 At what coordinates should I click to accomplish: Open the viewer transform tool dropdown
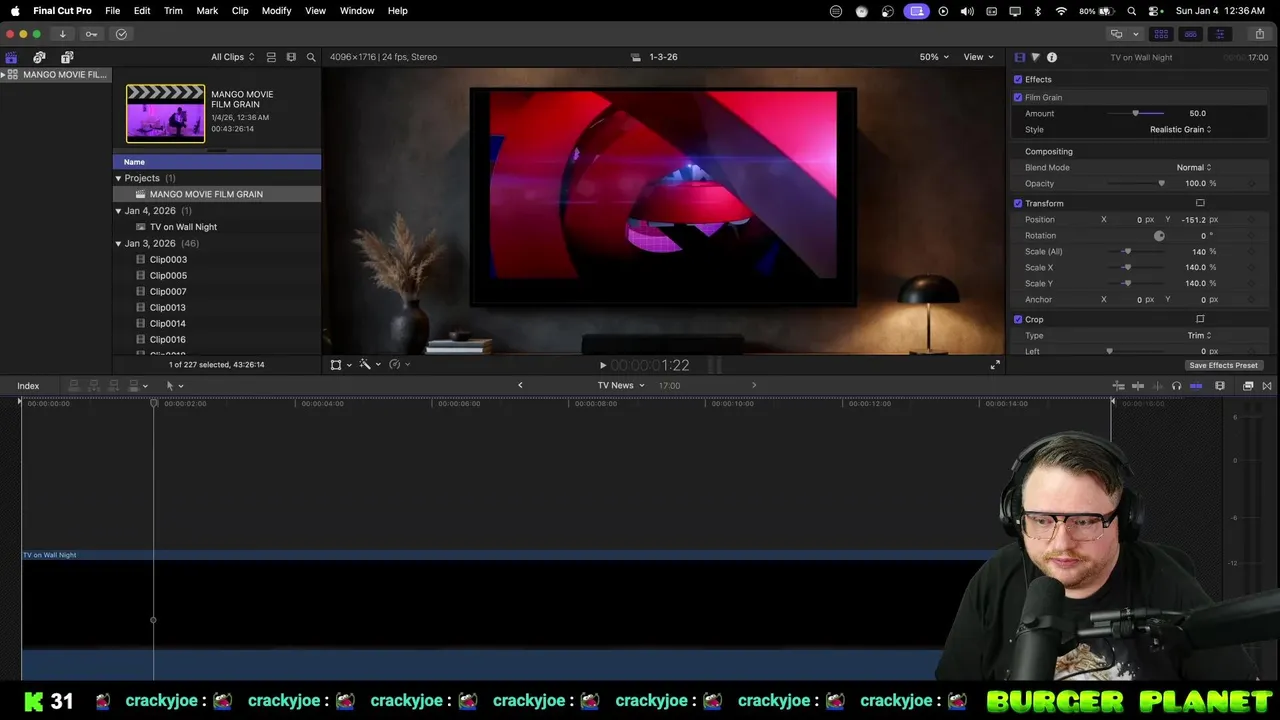click(340, 365)
